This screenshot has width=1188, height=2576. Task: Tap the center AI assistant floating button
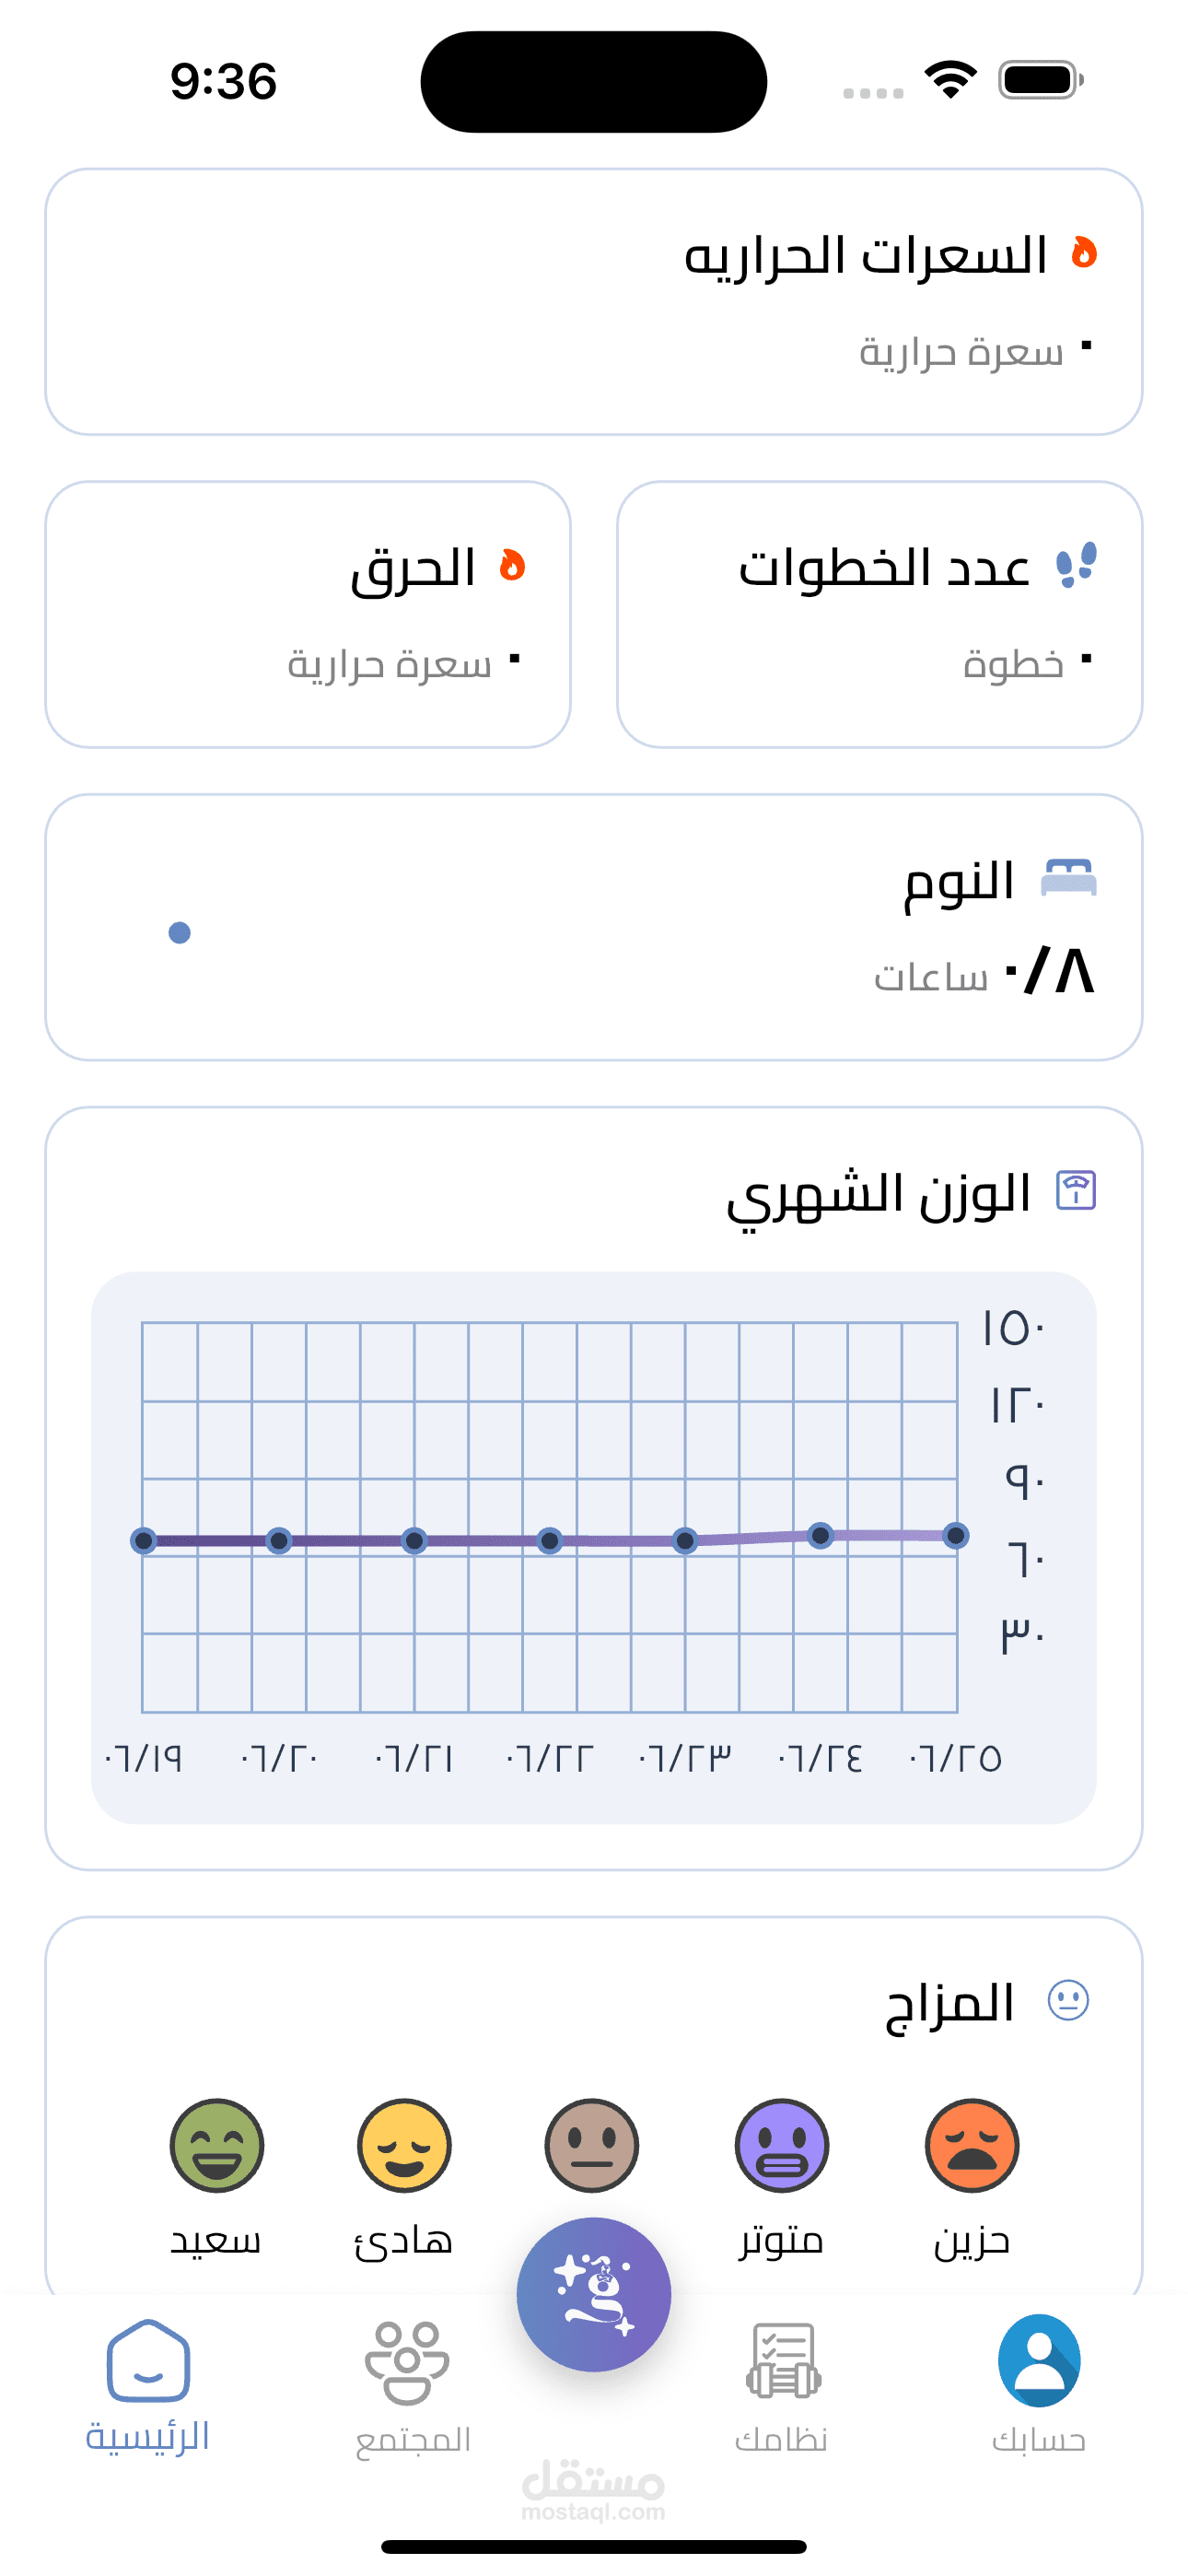tap(594, 2294)
